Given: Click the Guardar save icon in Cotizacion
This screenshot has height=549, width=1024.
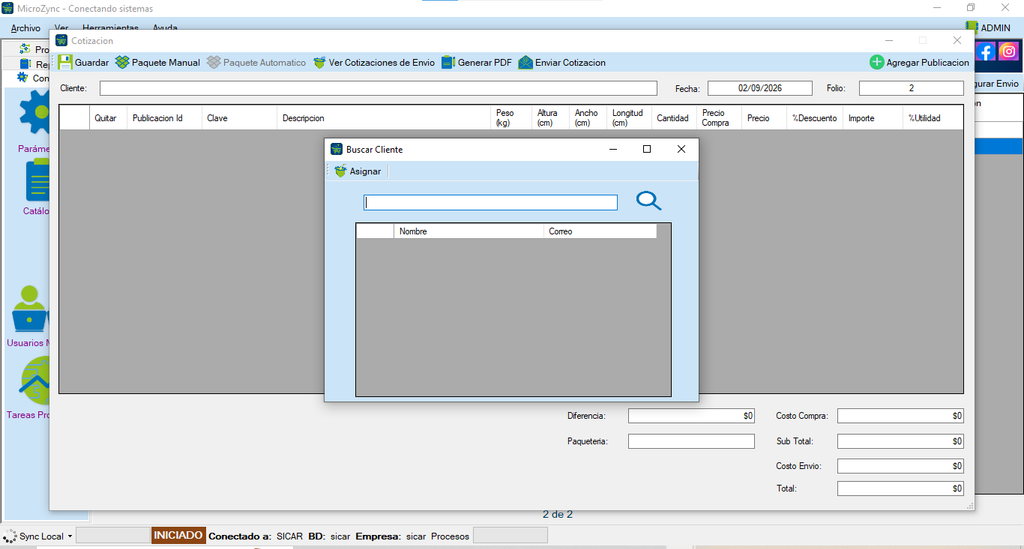Looking at the screenshot, I should (65, 63).
